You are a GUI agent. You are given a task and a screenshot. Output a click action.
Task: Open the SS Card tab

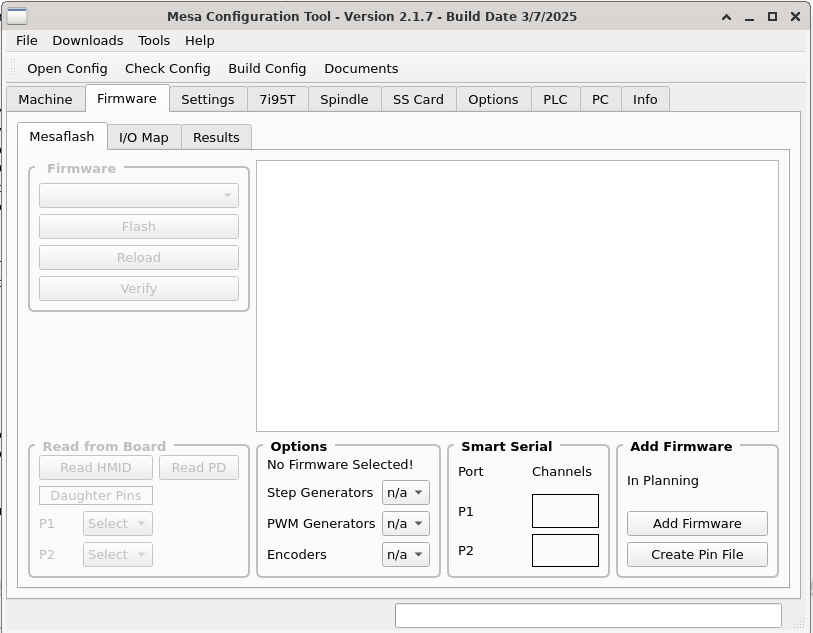(418, 99)
